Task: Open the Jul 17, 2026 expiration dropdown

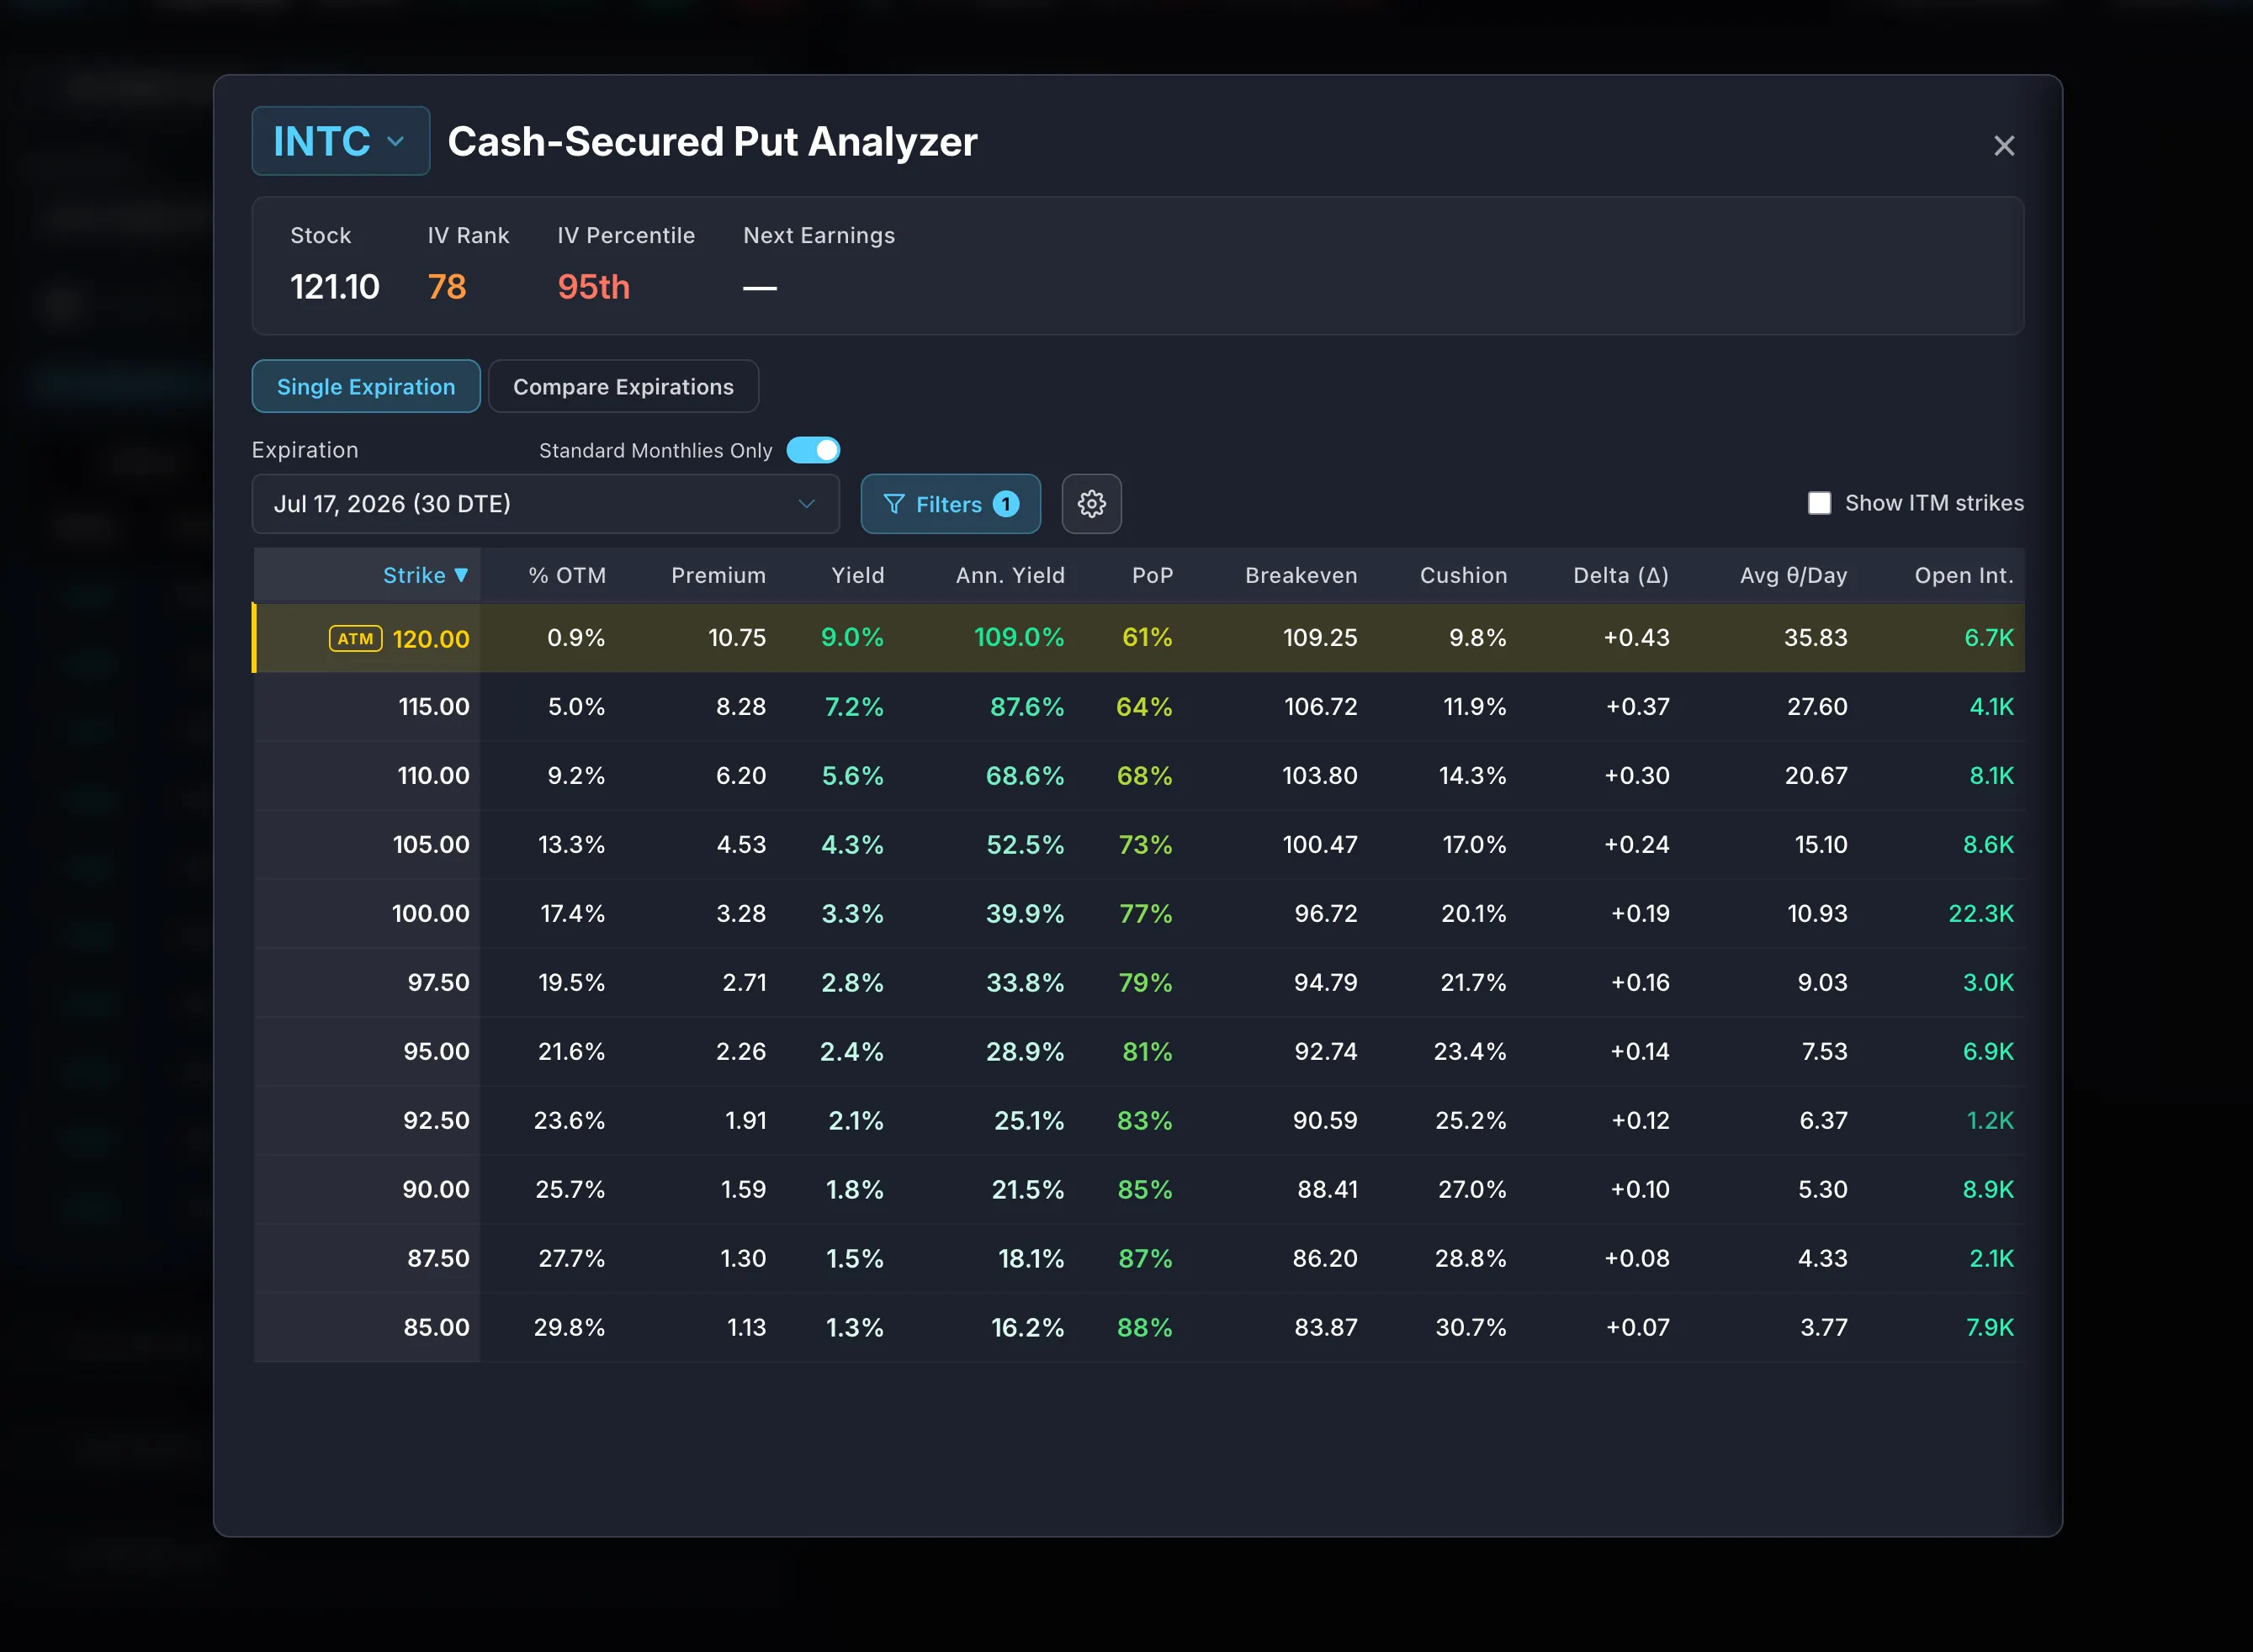Action: pos(545,503)
